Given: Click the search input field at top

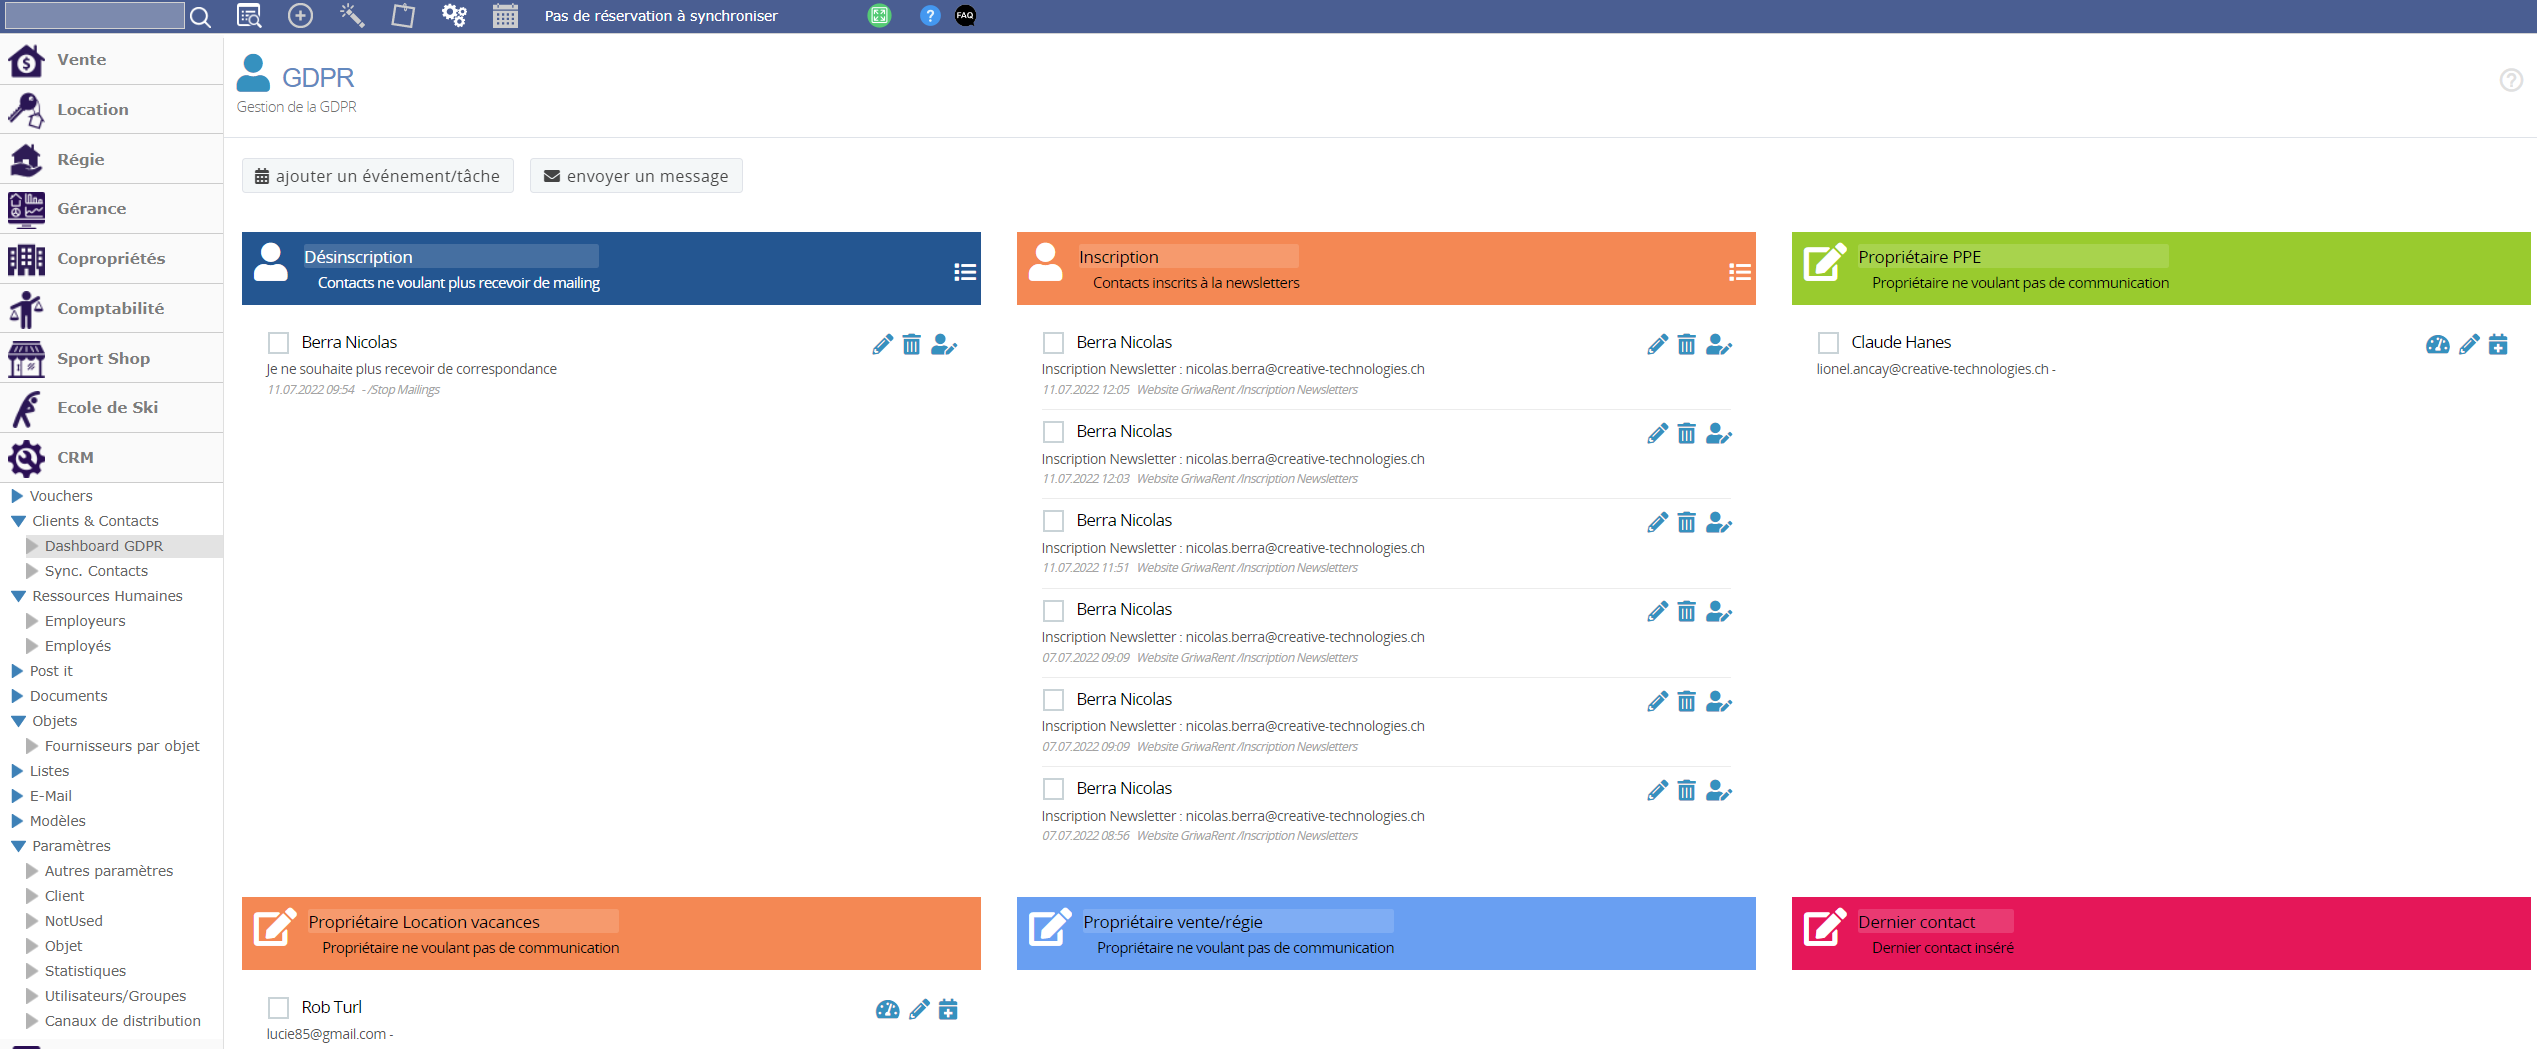Looking at the screenshot, I should [95, 16].
